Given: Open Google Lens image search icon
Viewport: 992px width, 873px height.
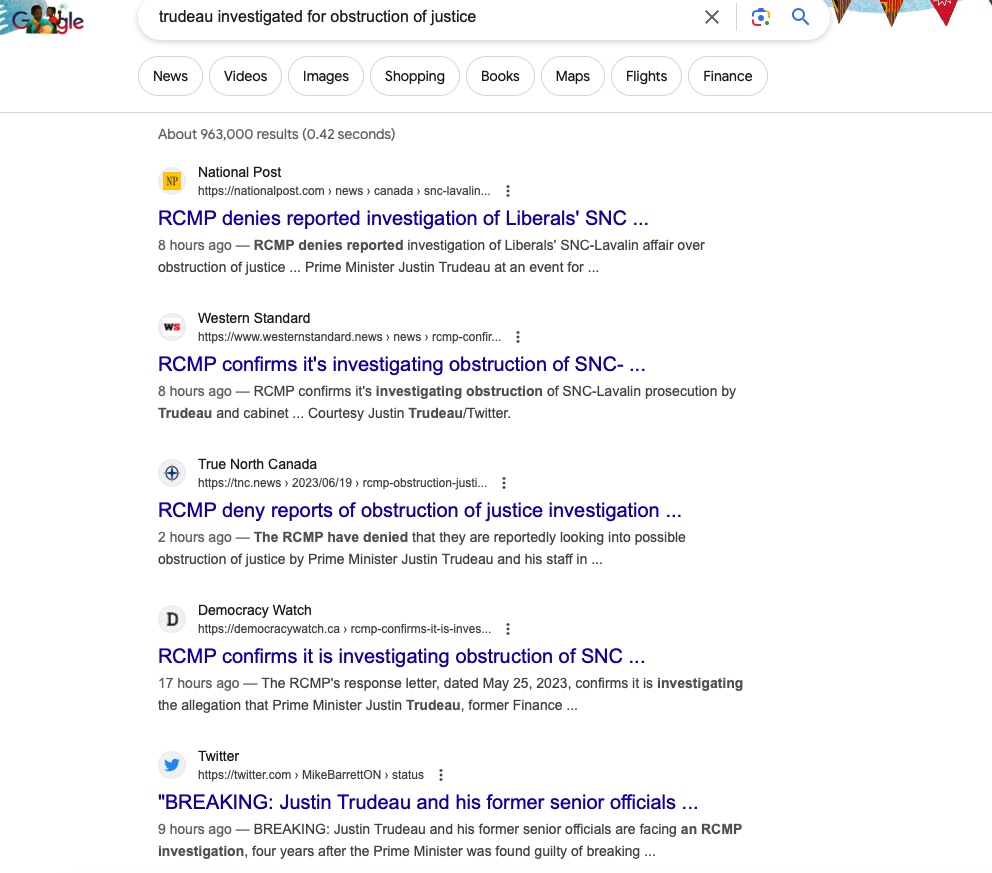Looking at the screenshot, I should coord(761,17).
